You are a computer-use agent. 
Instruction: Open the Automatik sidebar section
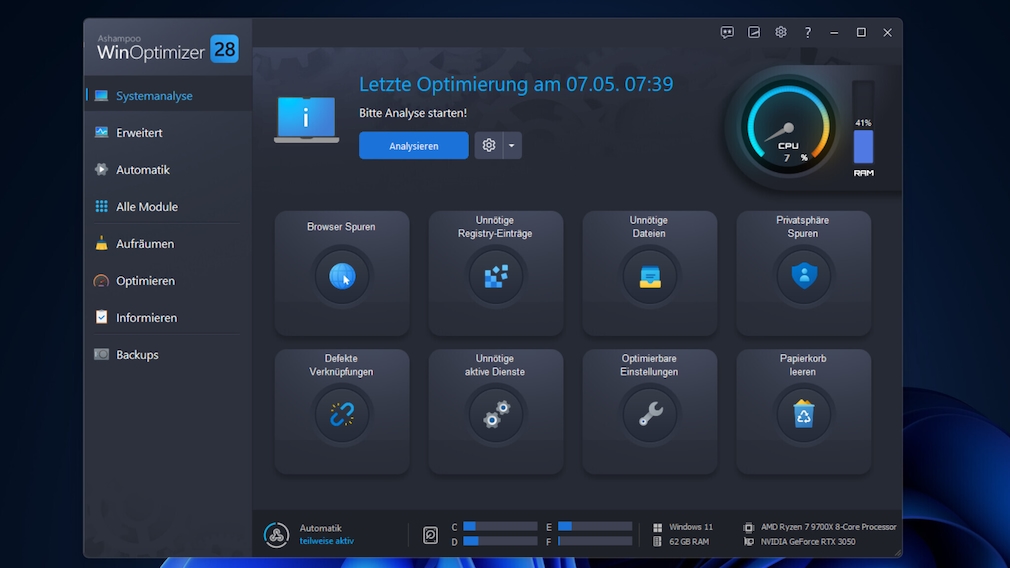tap(167, 169)
